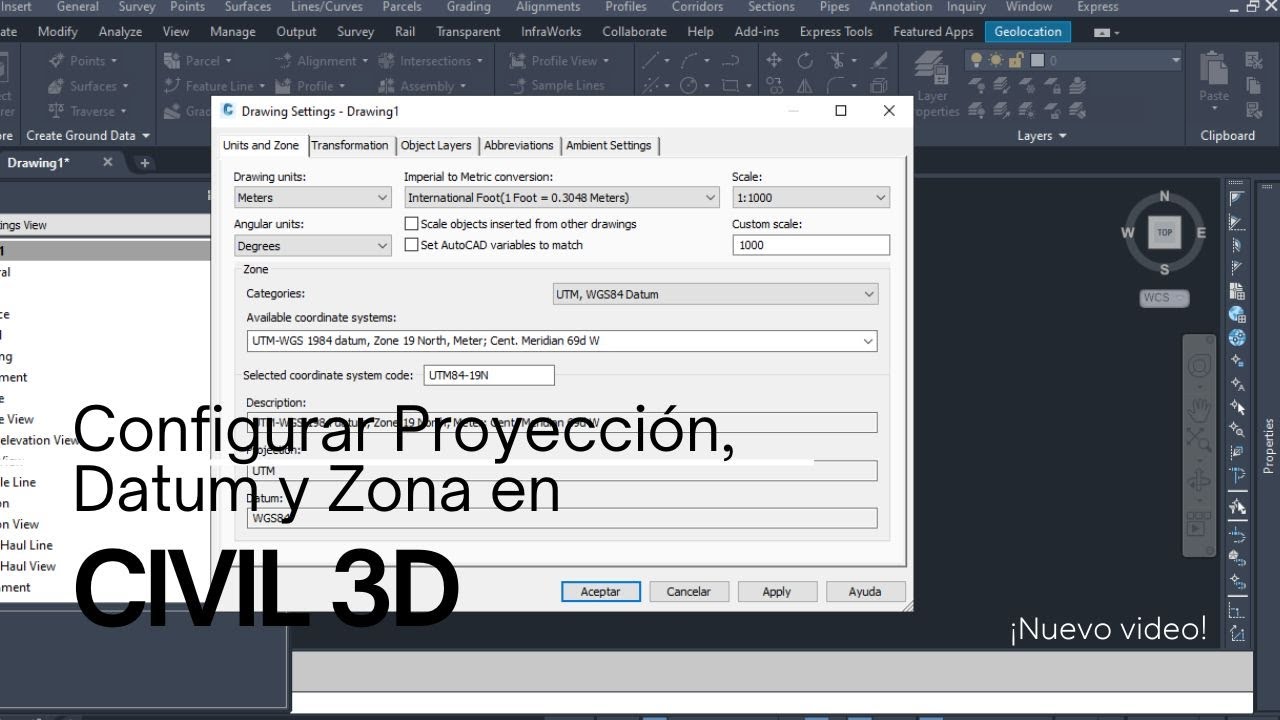
Task: Open the InfraWorks ribbon tab
Action: tap(551, 32)
